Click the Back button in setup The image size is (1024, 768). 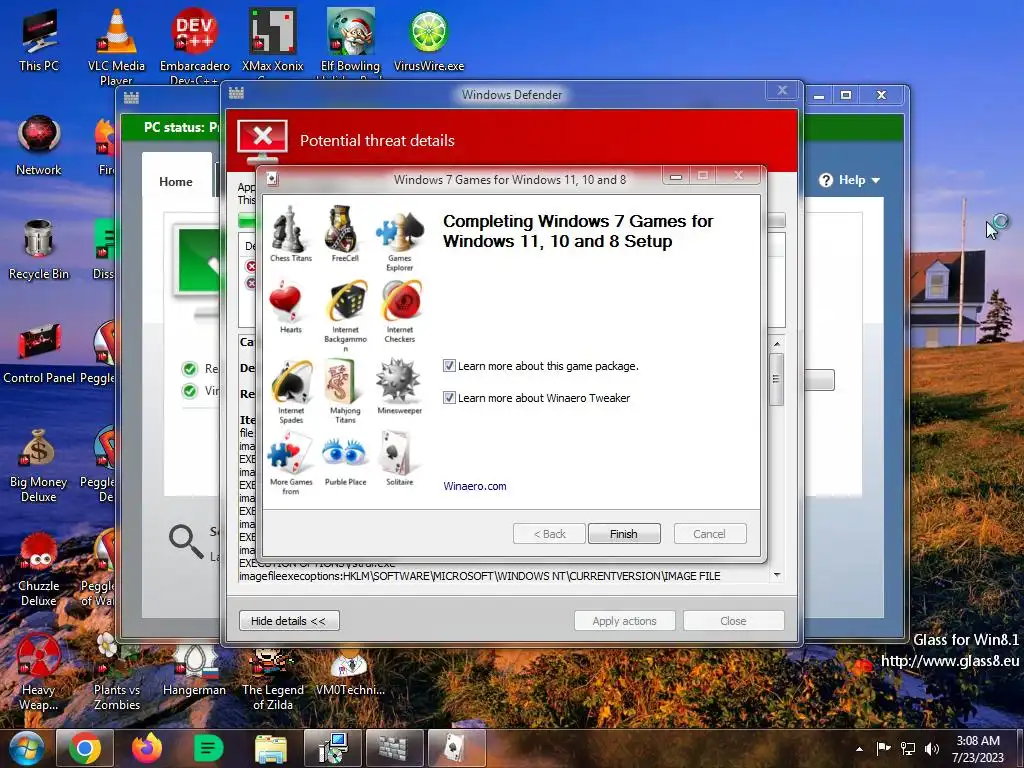pyautogui.click(x=550, y=534)
